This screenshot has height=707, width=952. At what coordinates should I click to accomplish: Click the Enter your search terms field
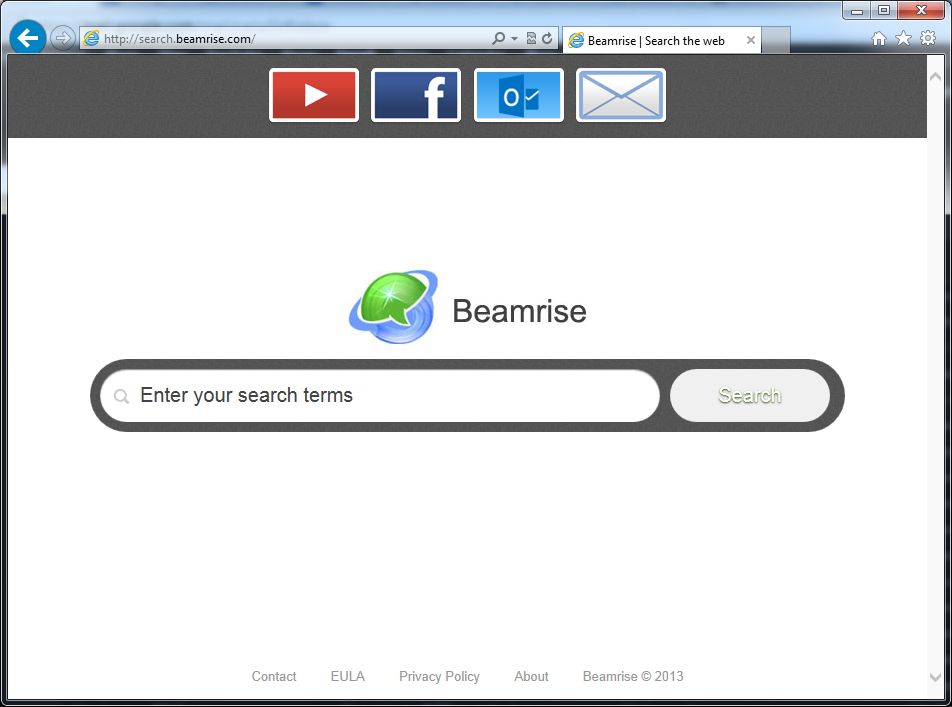pos(380,395)
